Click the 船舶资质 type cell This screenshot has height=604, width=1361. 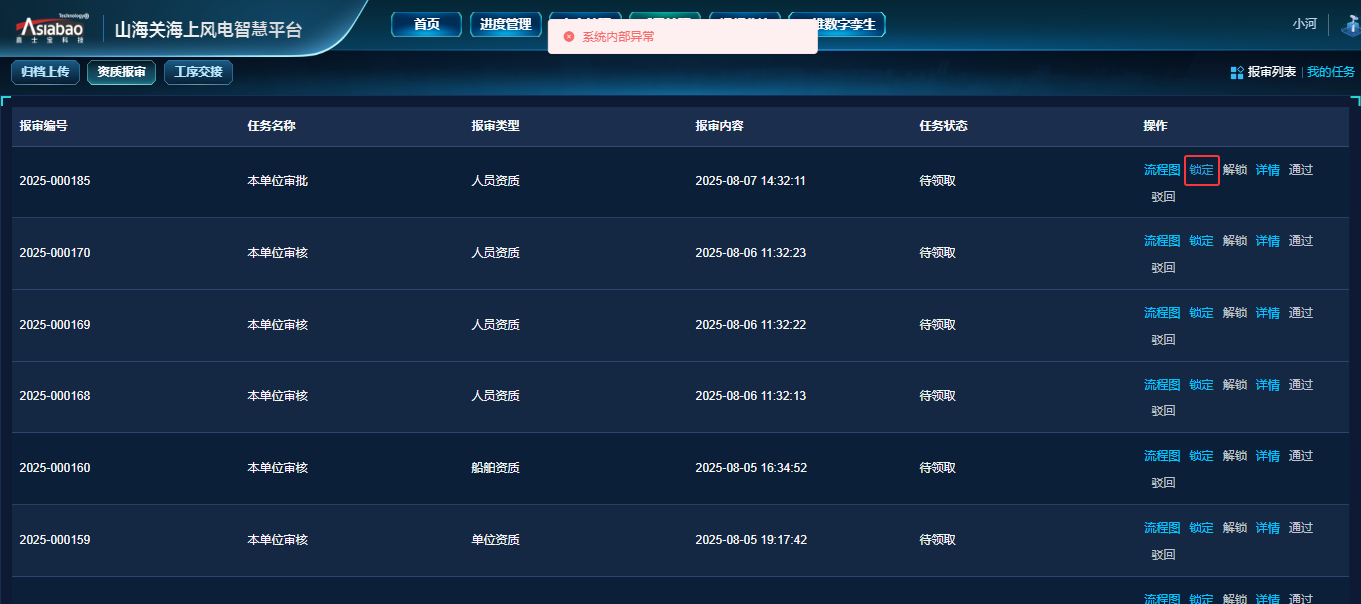click(495, 468)
